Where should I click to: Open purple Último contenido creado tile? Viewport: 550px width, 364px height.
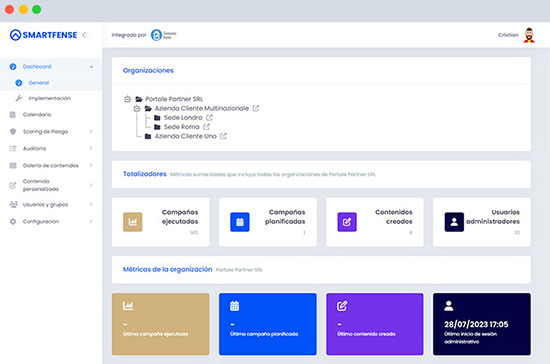(375, 324)
